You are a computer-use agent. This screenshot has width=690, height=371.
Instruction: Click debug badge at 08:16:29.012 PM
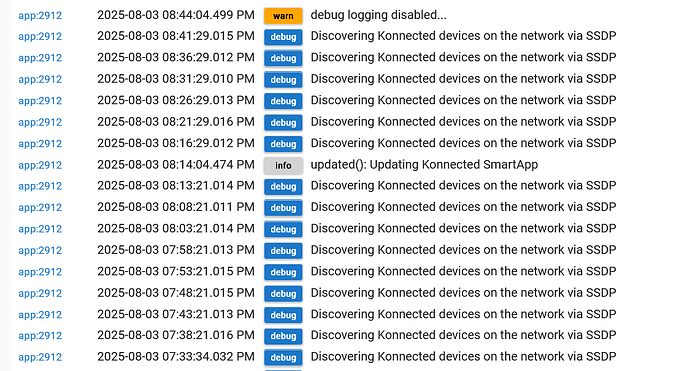pyautogui.click(x=283, y=144)
